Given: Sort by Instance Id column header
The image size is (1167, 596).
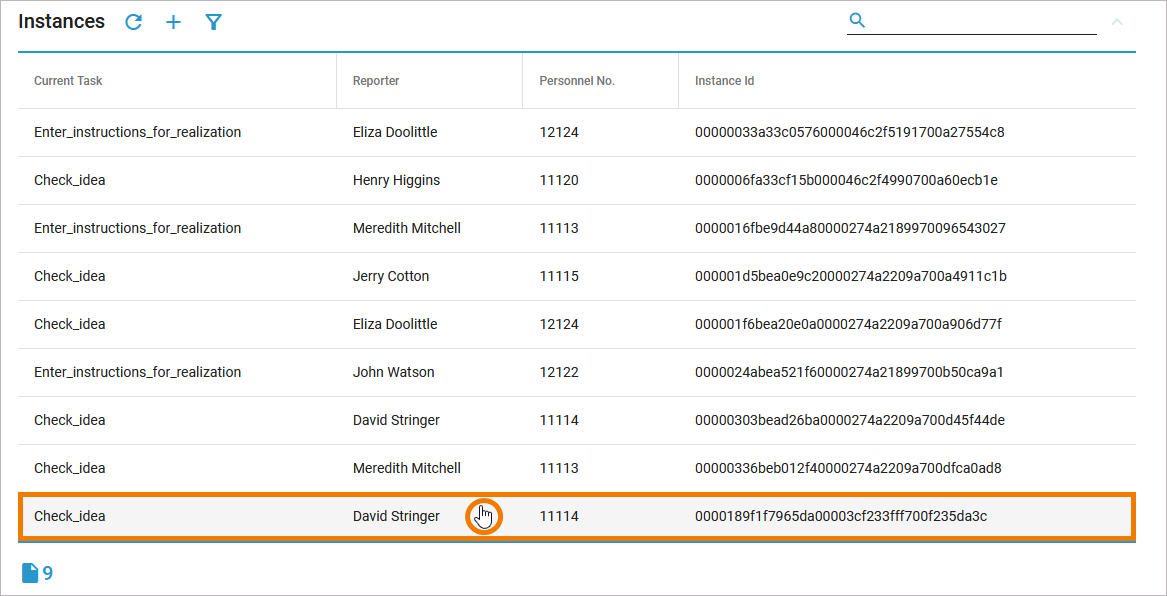Looking at the screenshot, I should [x=724, y=81].
